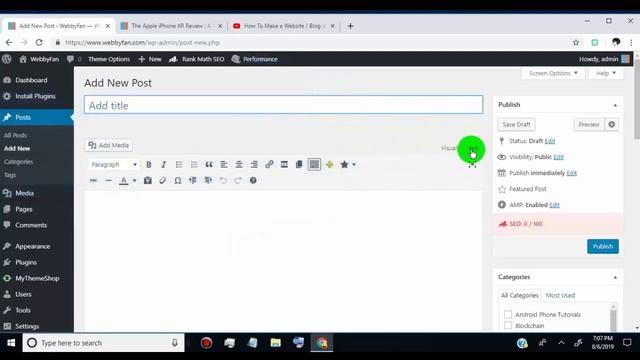Align text center
The width and height of the screenshot is (640, 360).
[x=239, y=164]
